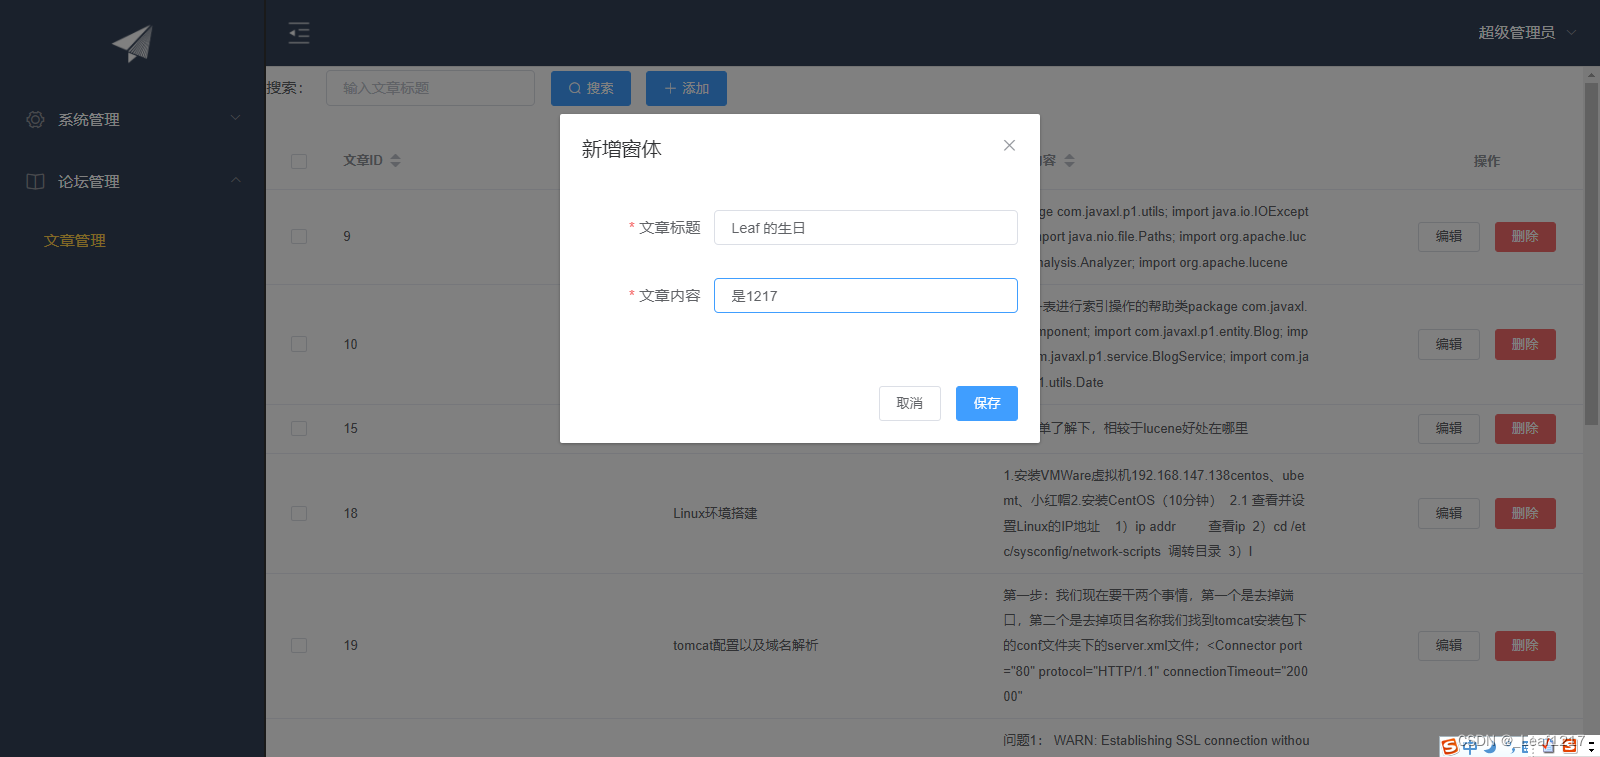The height and width of the screenshot is (757, 1600).
Task: Sort the content column using its arrows
Action: (x=1069, y=160)
